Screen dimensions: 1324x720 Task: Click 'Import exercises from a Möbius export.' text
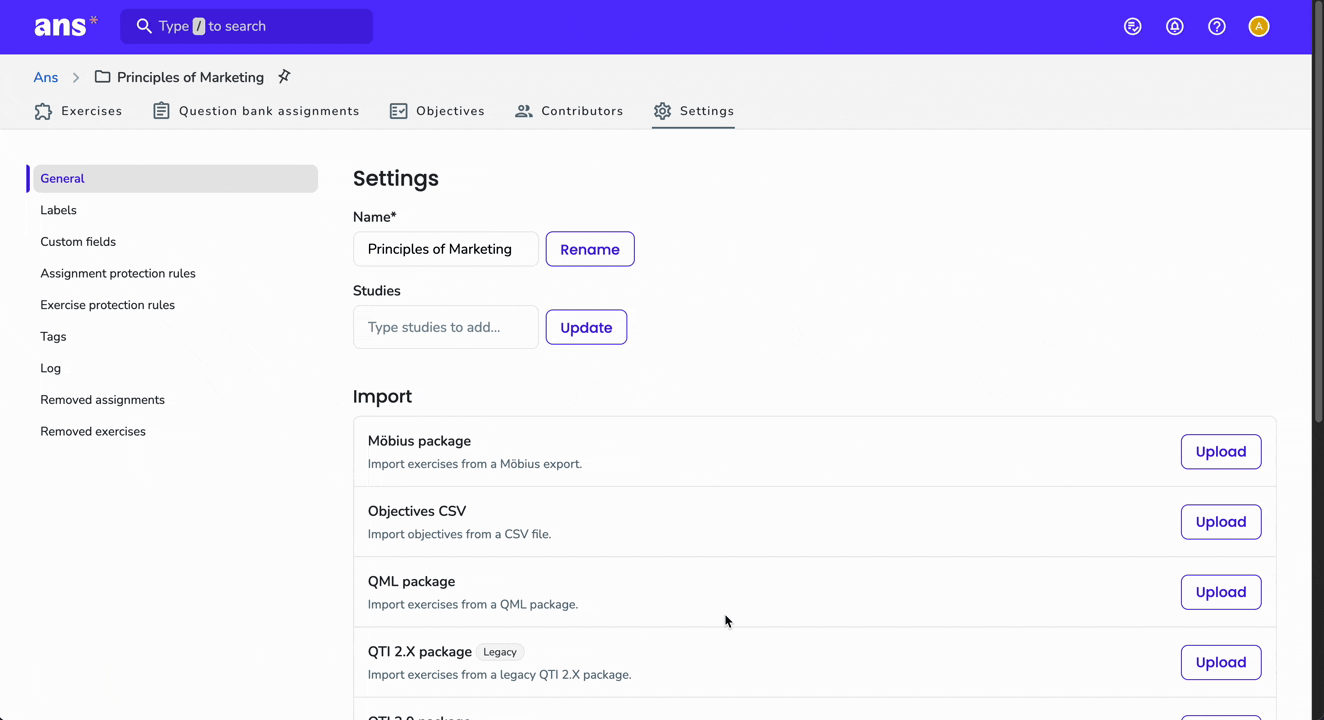click(475, 464)
